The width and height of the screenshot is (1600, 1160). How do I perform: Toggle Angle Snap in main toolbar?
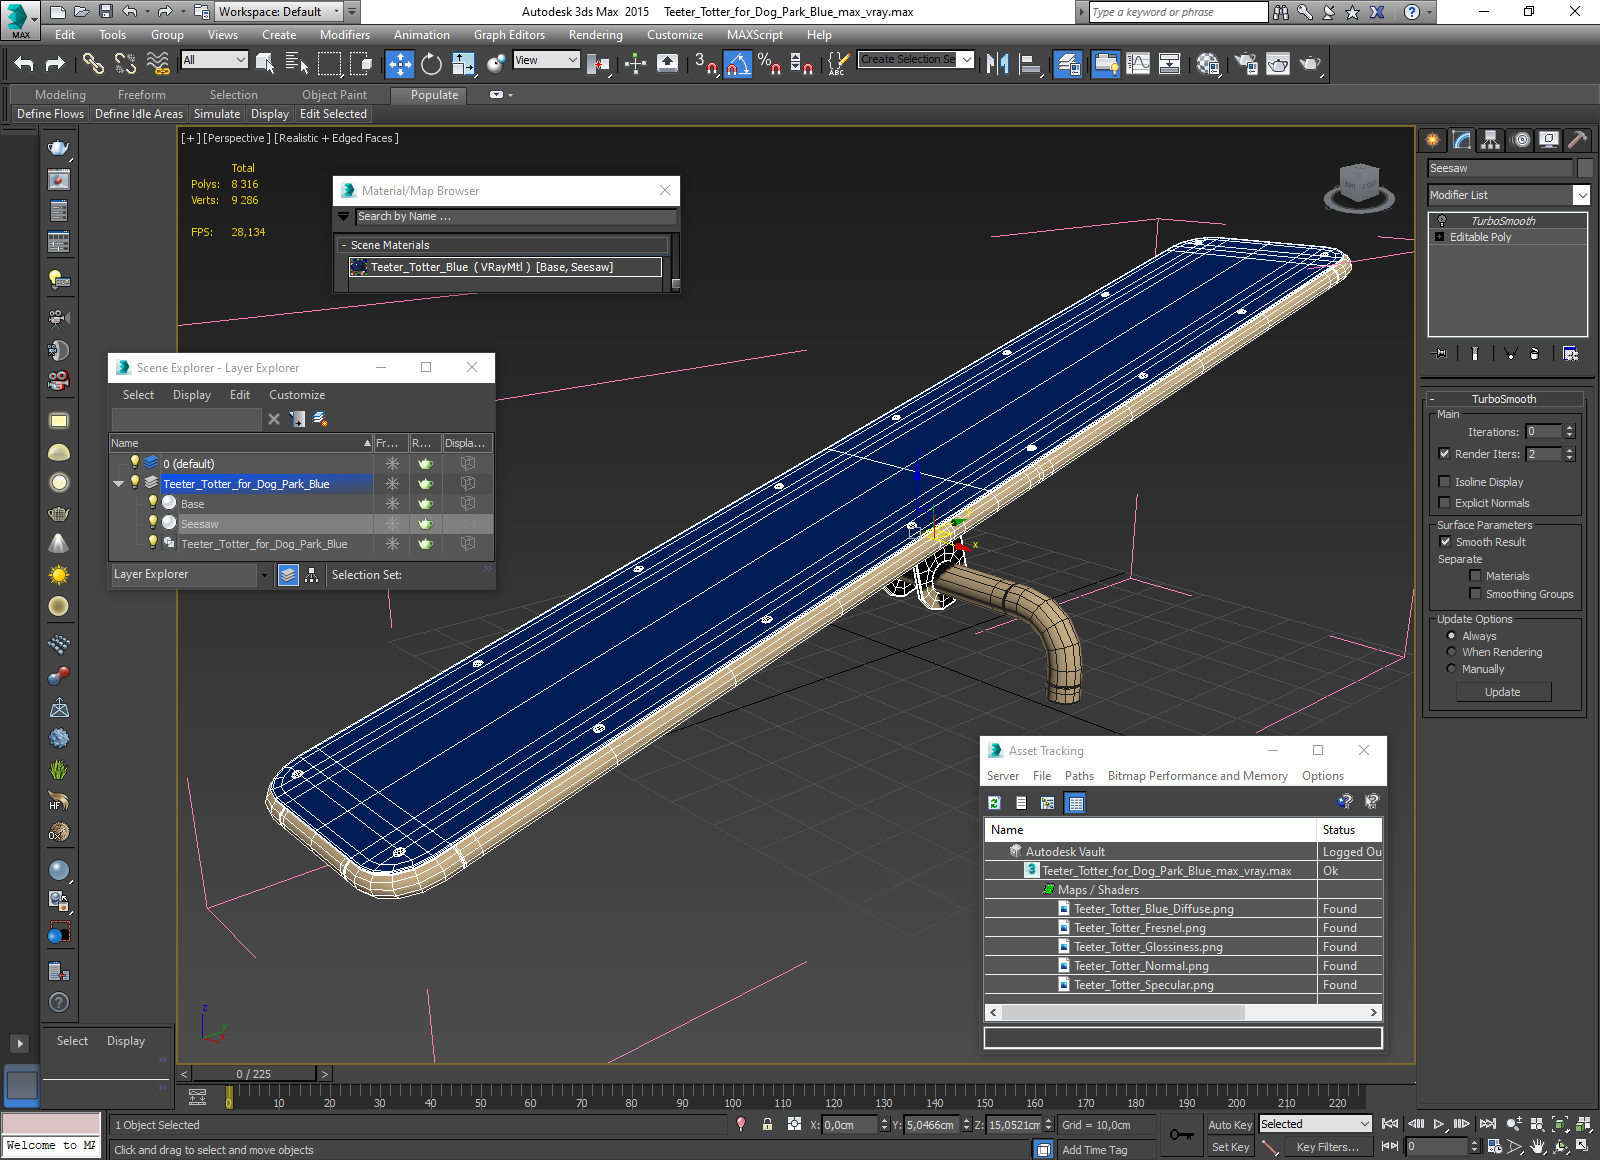[737, 64]
